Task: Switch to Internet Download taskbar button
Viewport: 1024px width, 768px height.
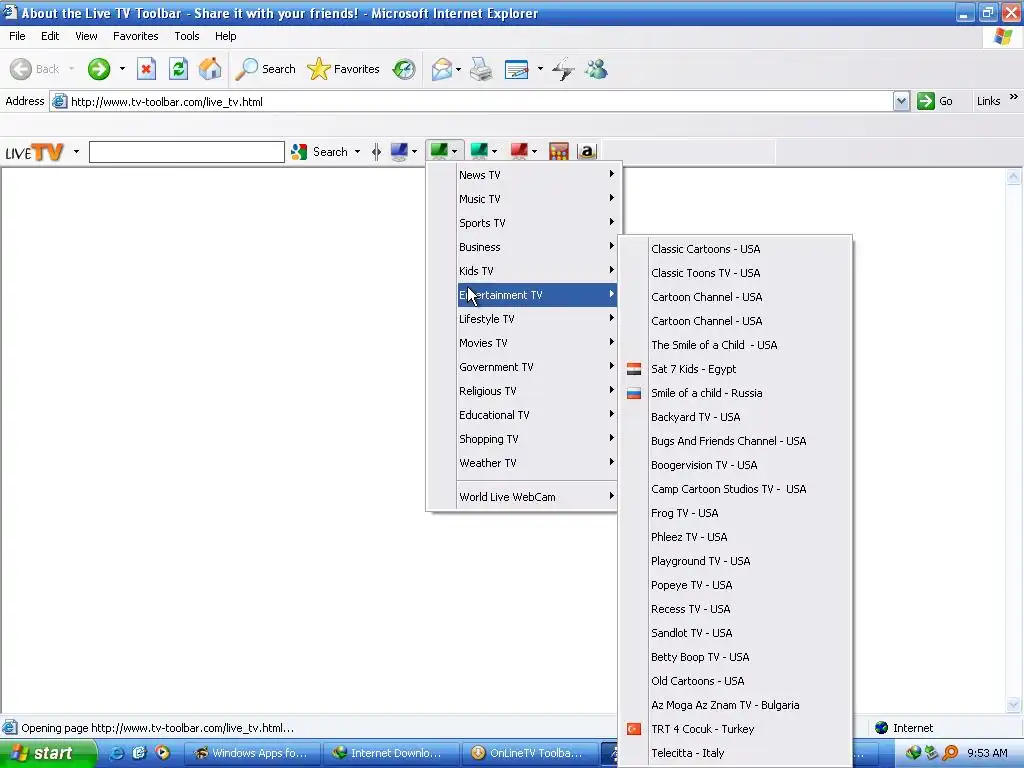Action: 390,753
